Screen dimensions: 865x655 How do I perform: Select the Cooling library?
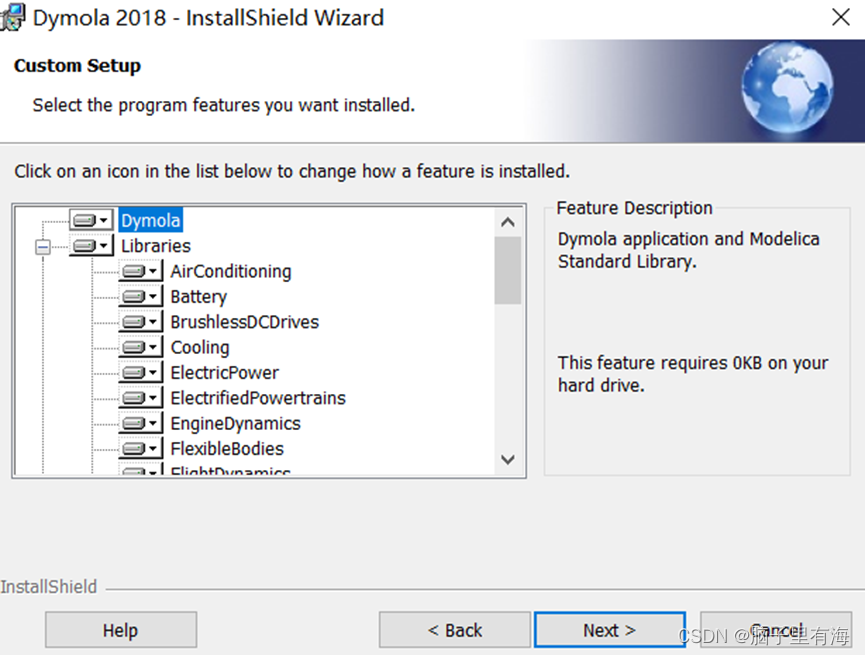(x=200, y=348)
